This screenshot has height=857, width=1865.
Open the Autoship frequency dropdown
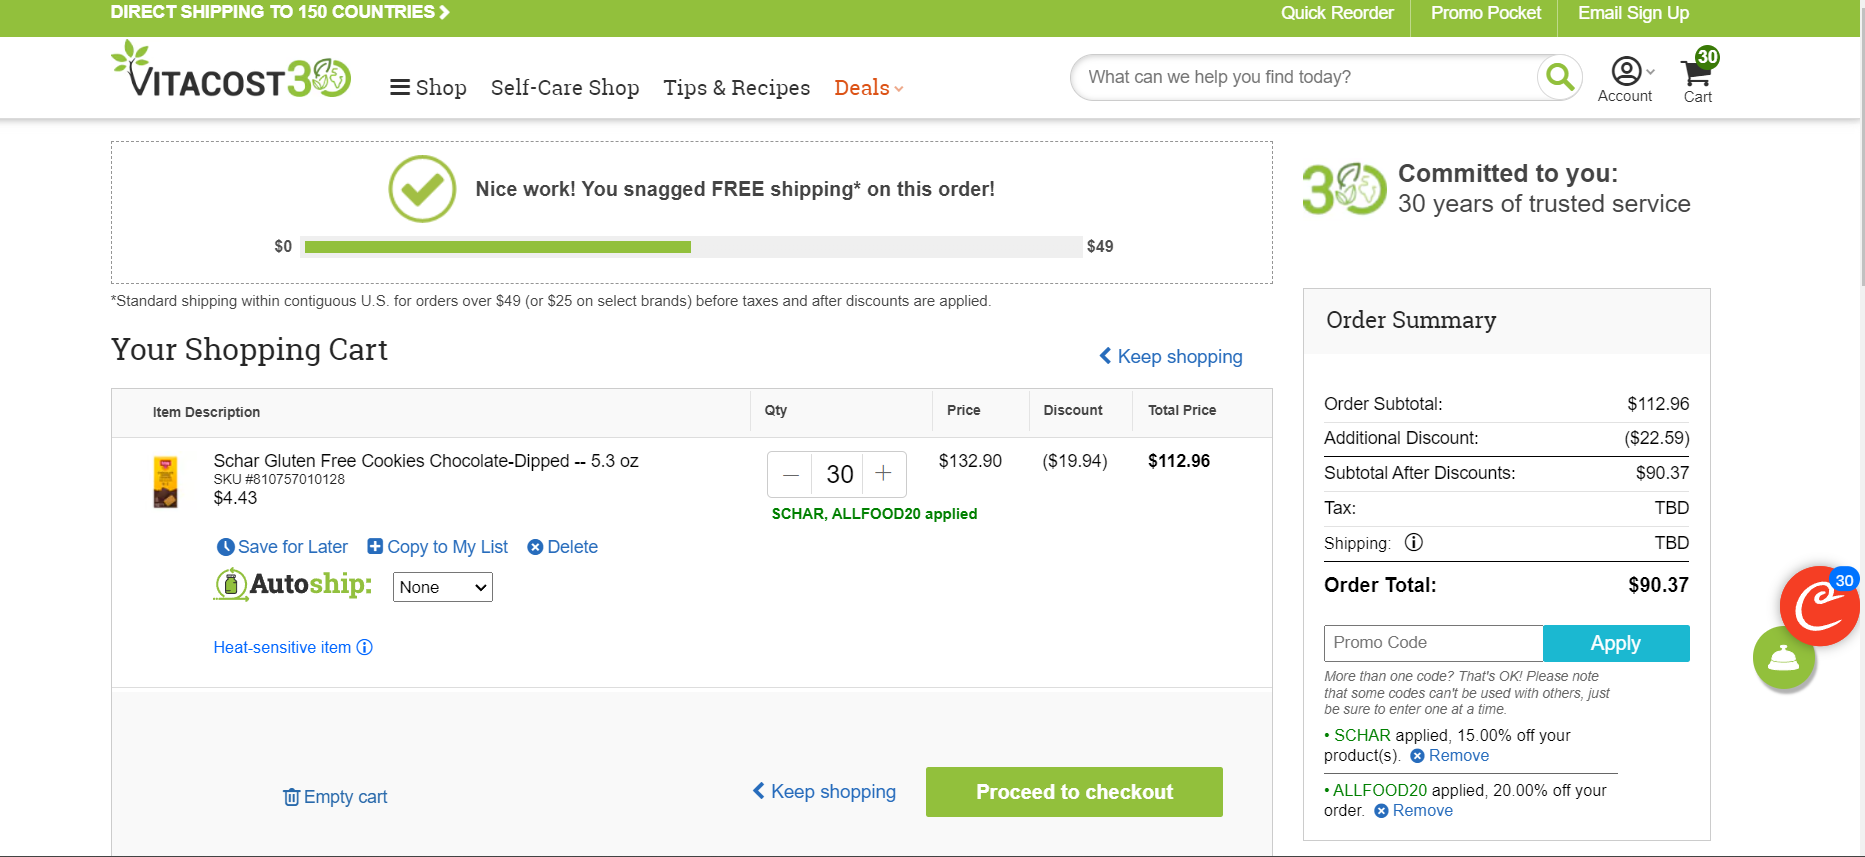(443, 587)
